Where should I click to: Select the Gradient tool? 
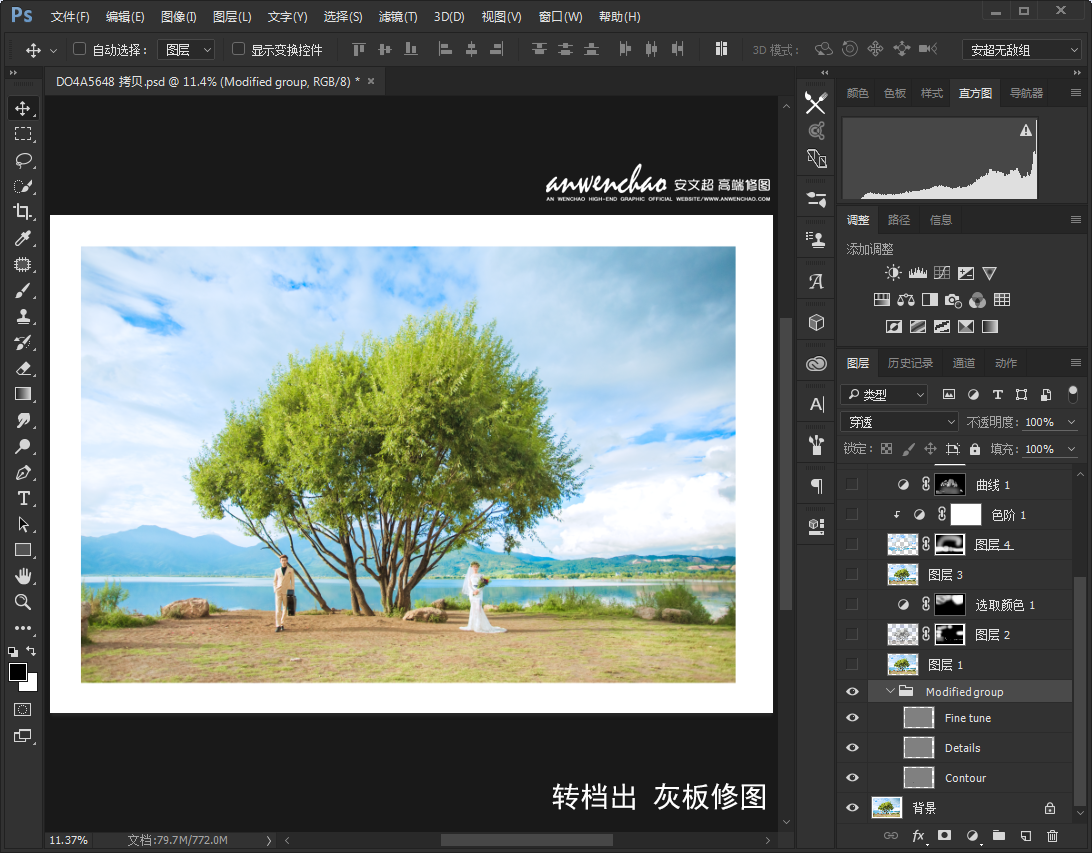point(23,394)
